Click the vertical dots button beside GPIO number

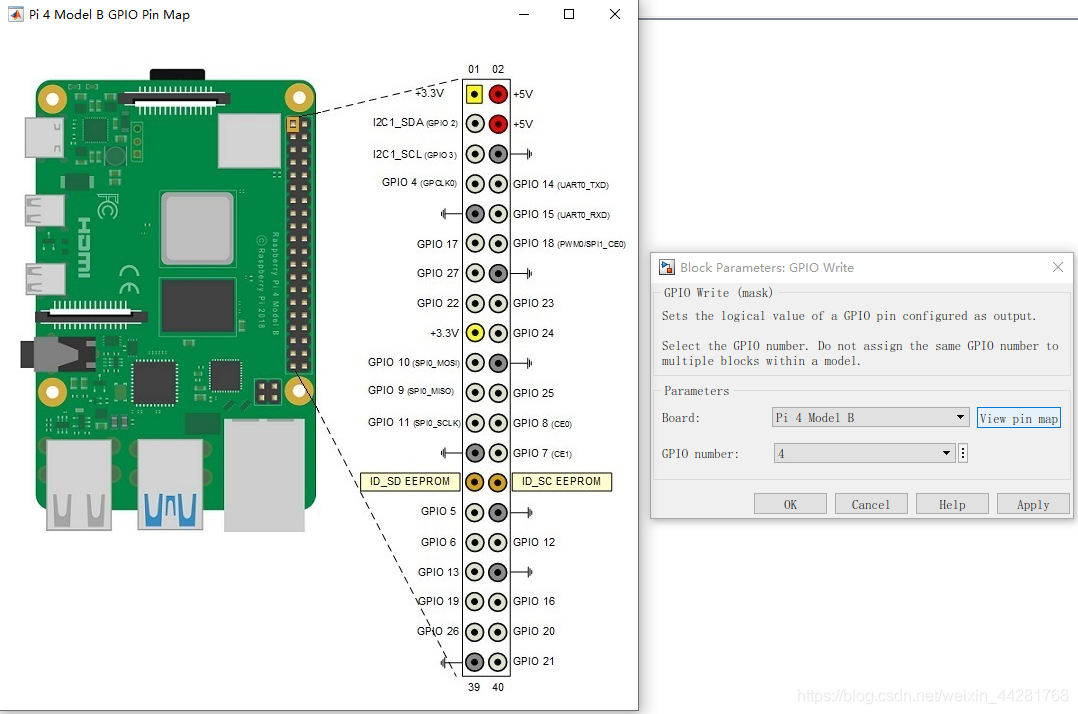click(x=963, y=453)
